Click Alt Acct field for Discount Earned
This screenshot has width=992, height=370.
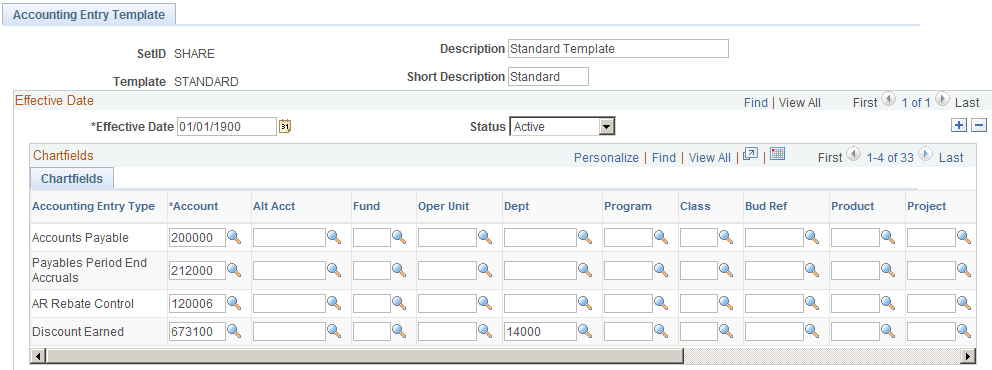pos(289,331)
